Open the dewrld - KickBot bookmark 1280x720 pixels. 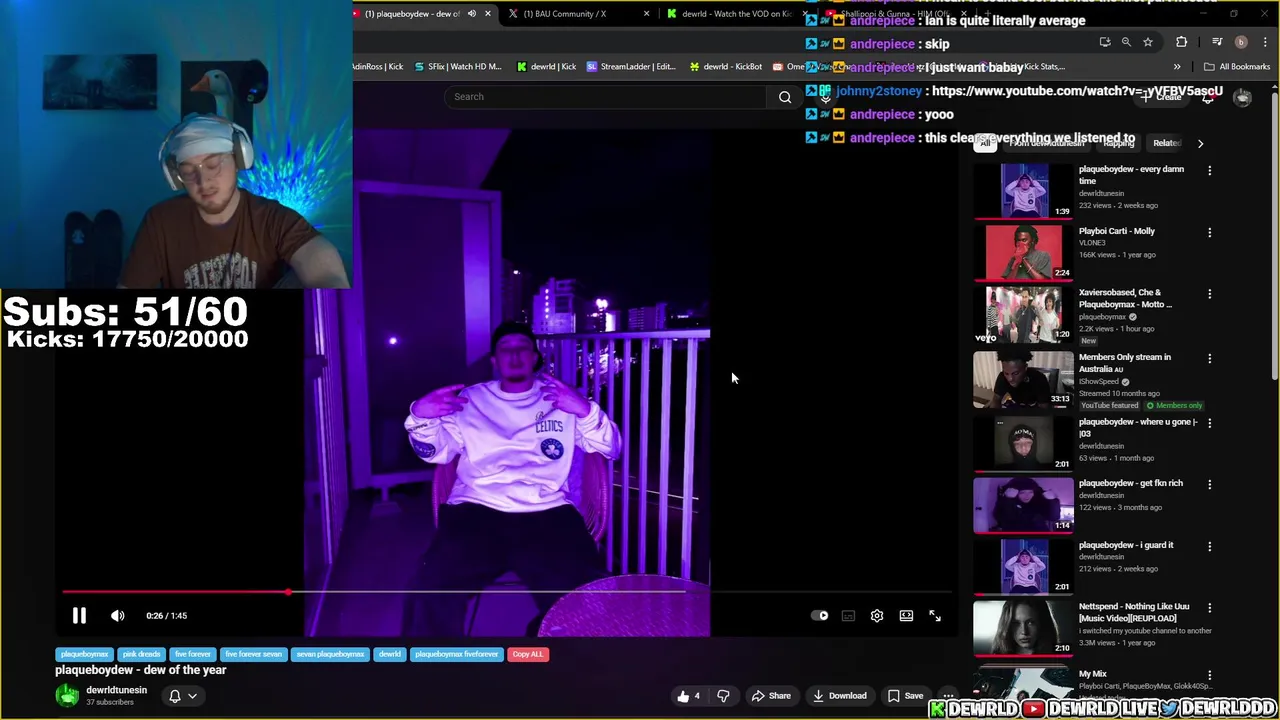(x=725, y=67)
